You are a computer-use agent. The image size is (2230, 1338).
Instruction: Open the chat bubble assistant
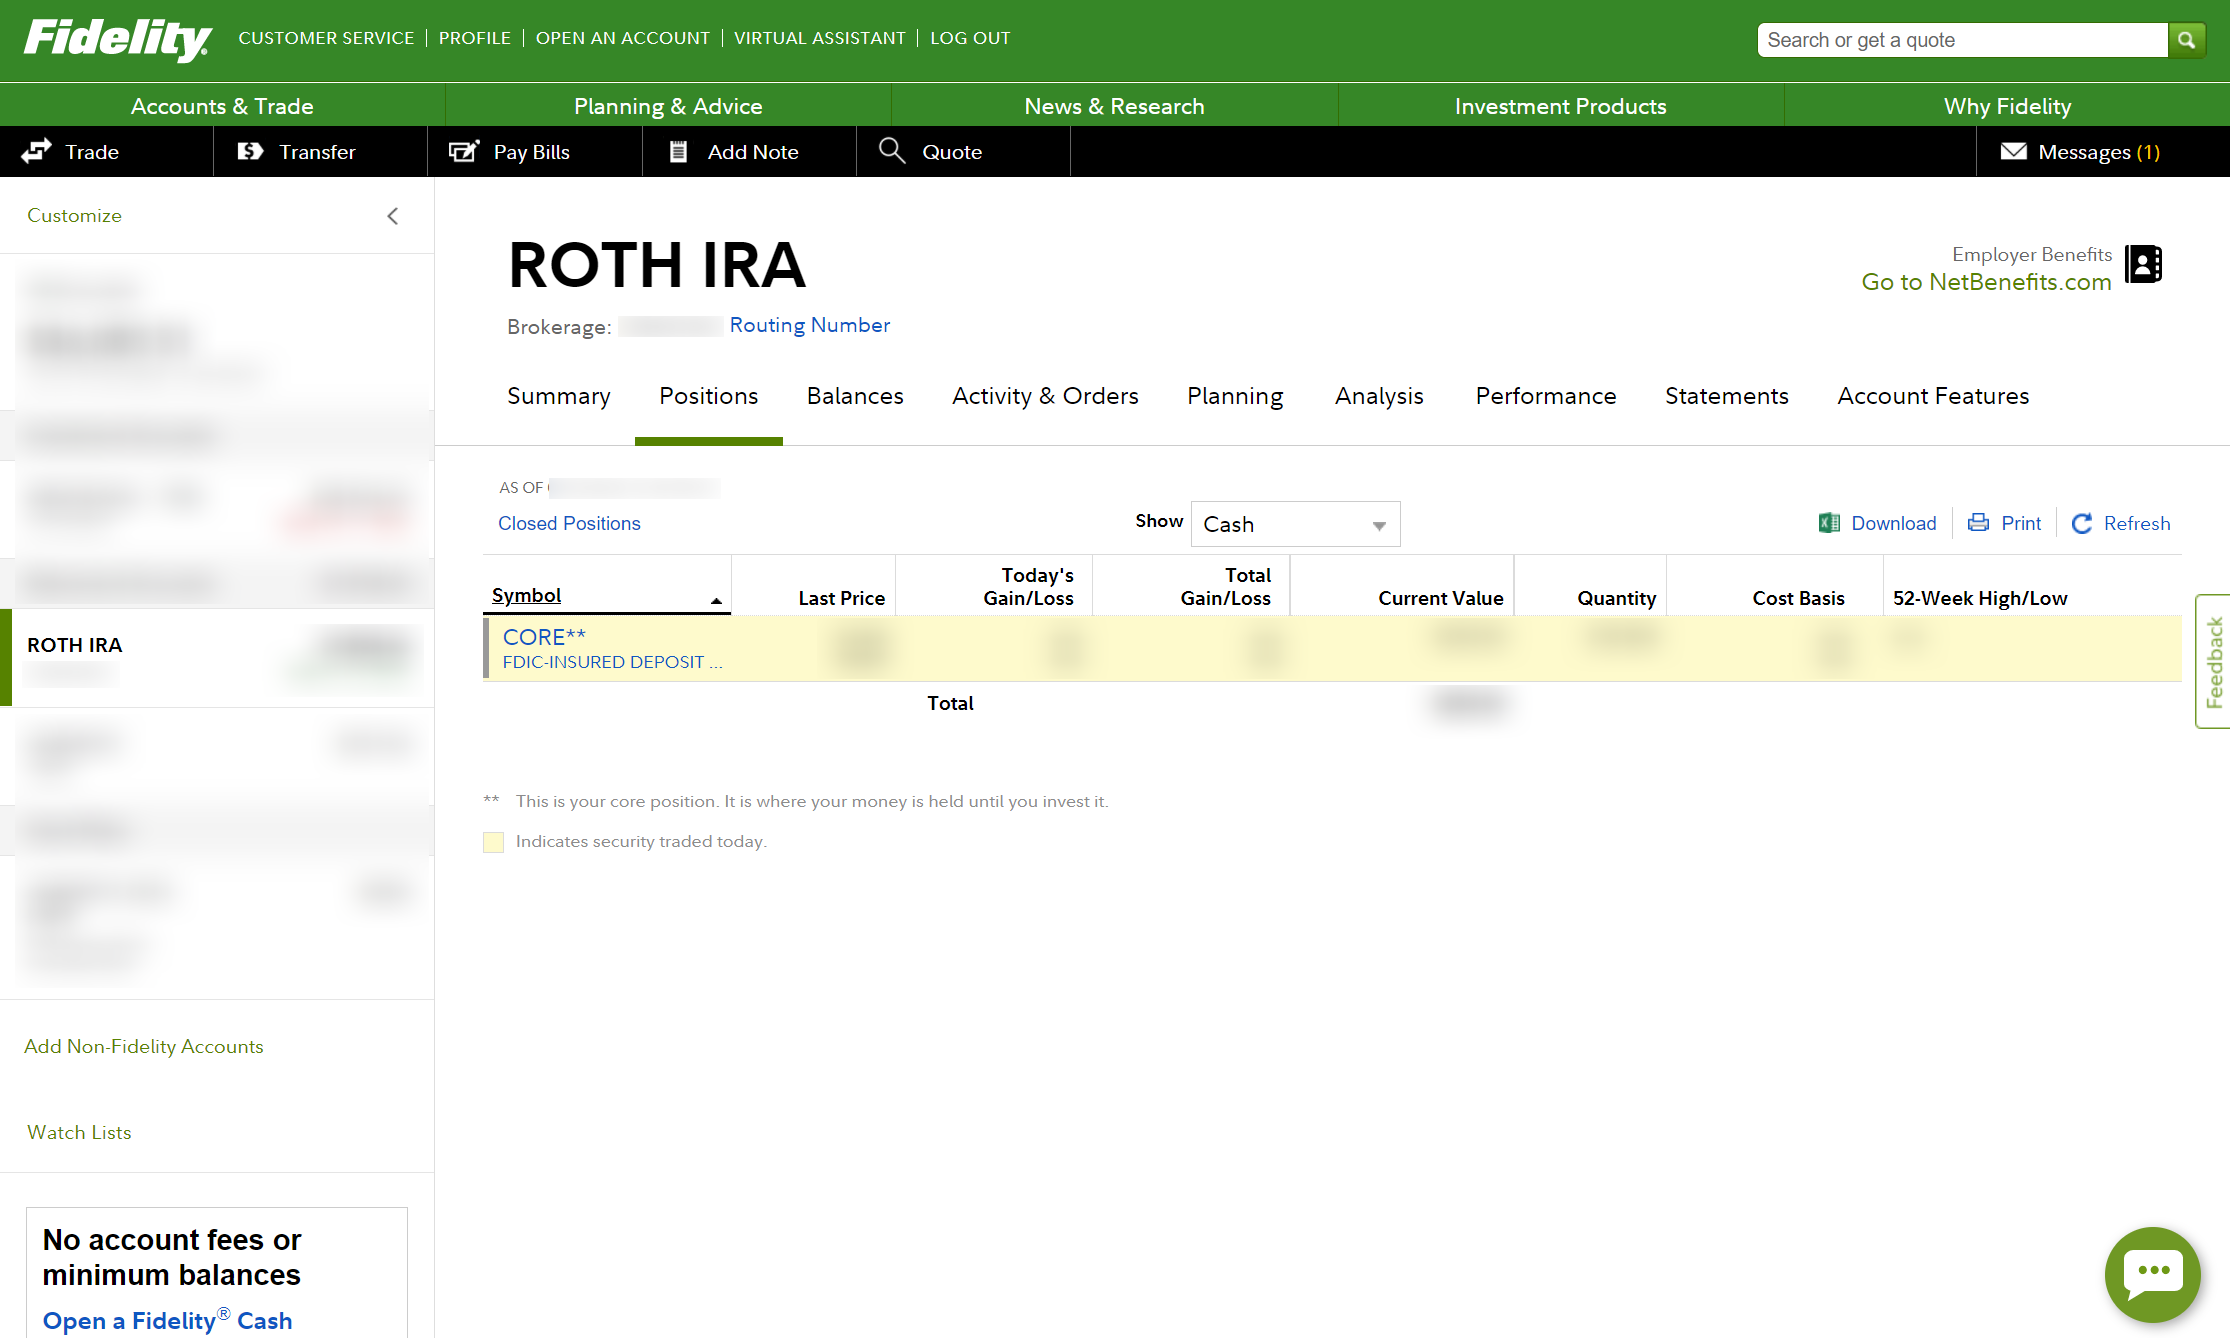click(2152, 1274)
